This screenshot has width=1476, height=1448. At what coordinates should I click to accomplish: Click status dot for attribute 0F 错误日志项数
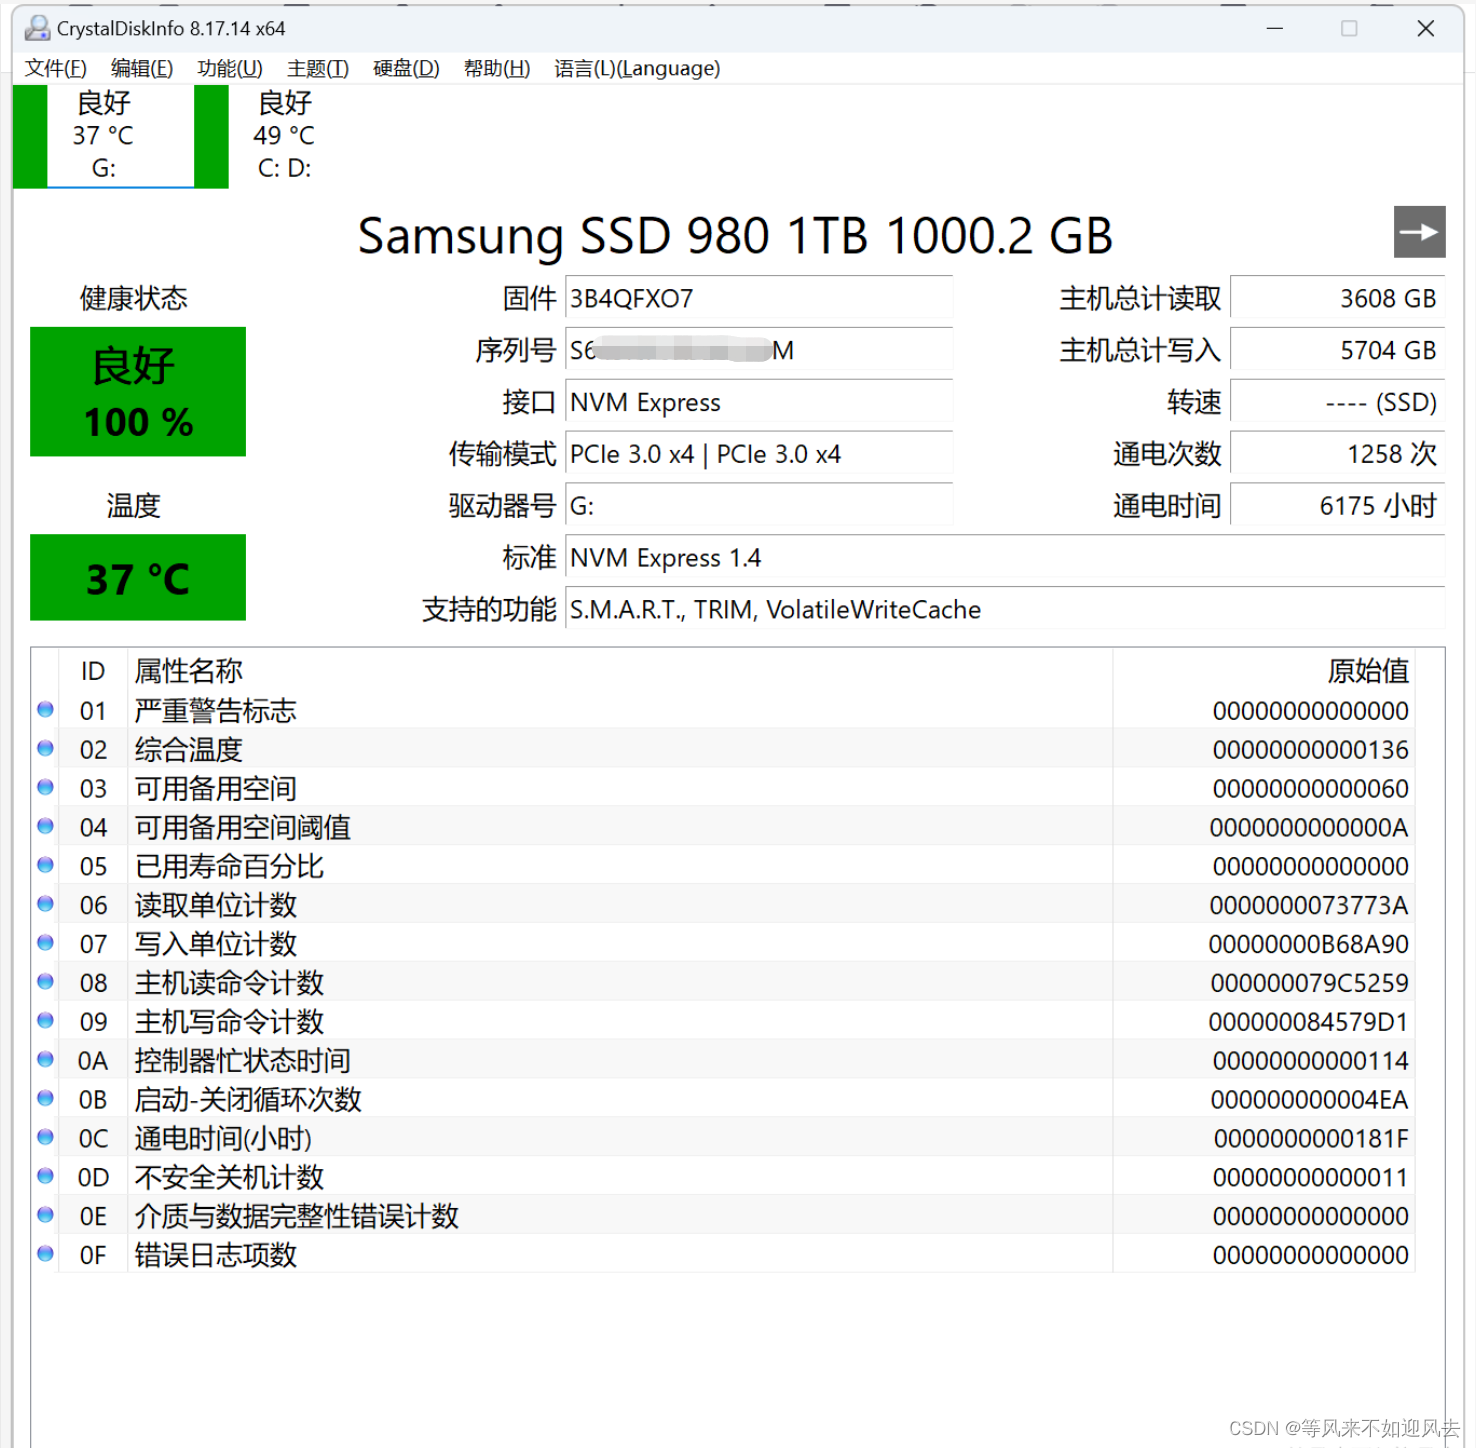click(x=45, y=1254)
